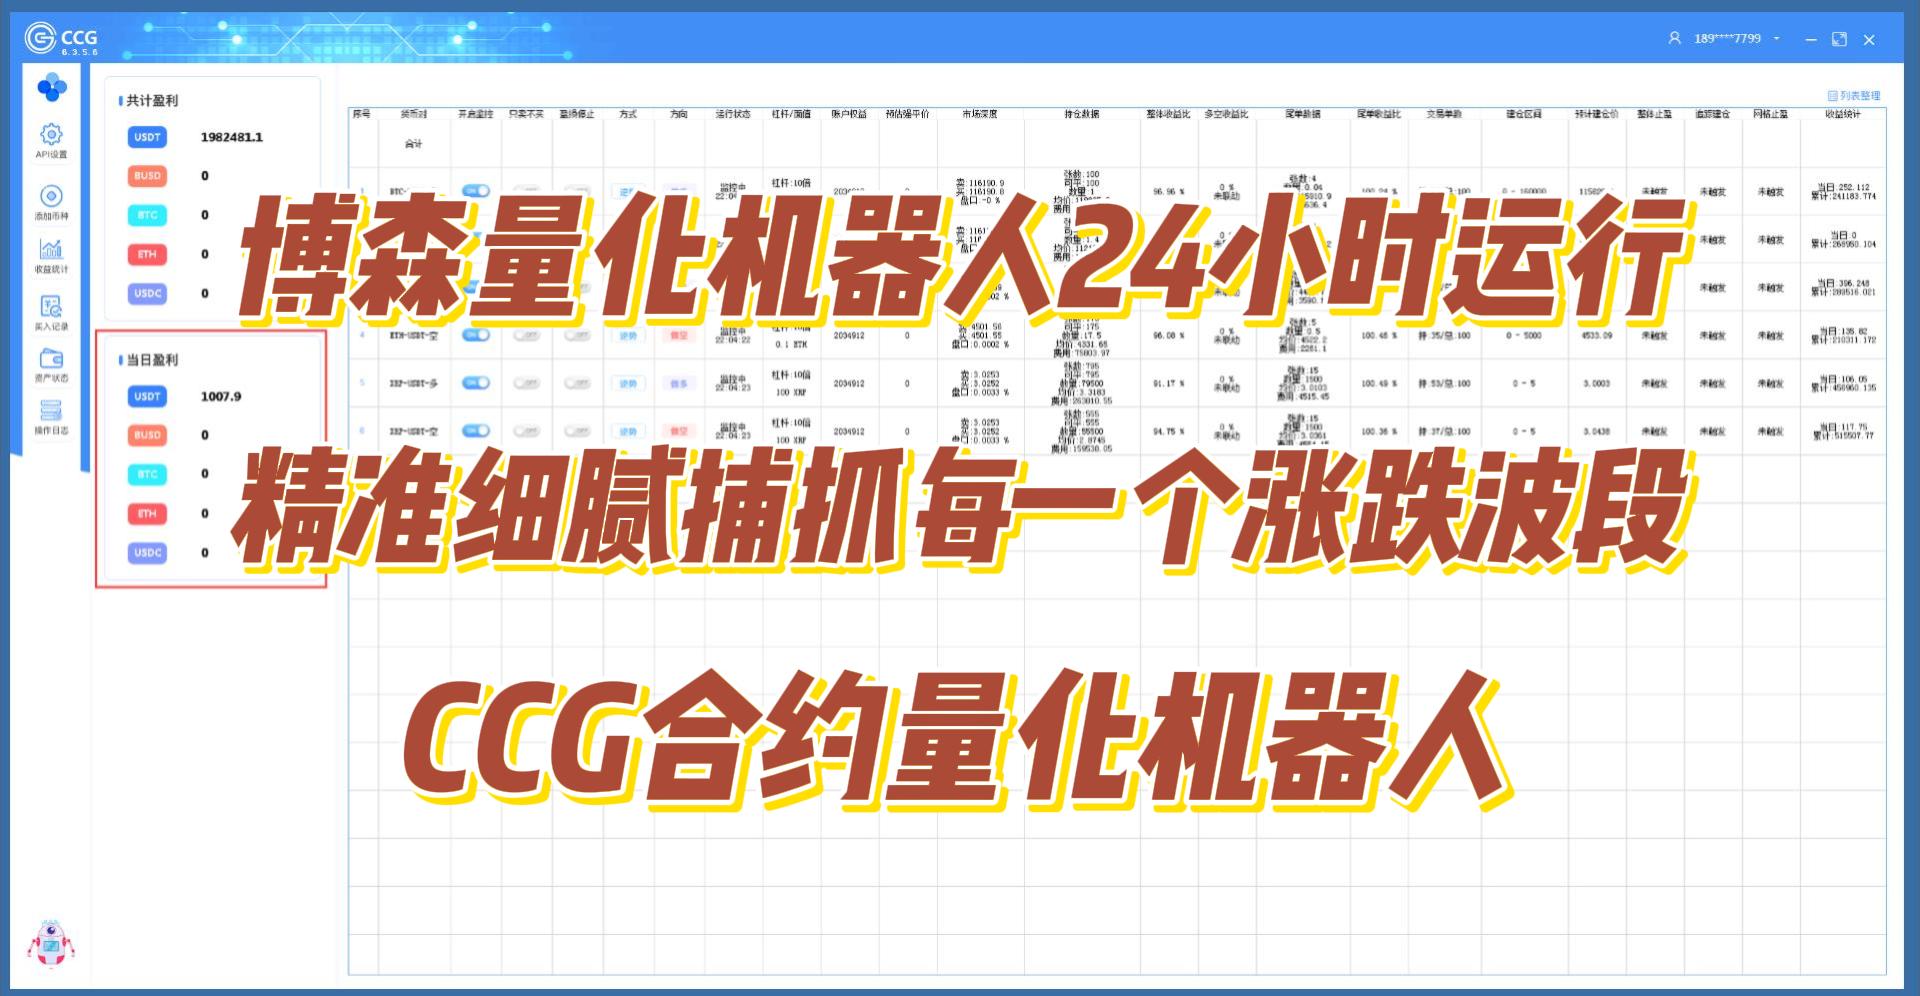Click the 添加币种 sidebar icon

point(51,196)
